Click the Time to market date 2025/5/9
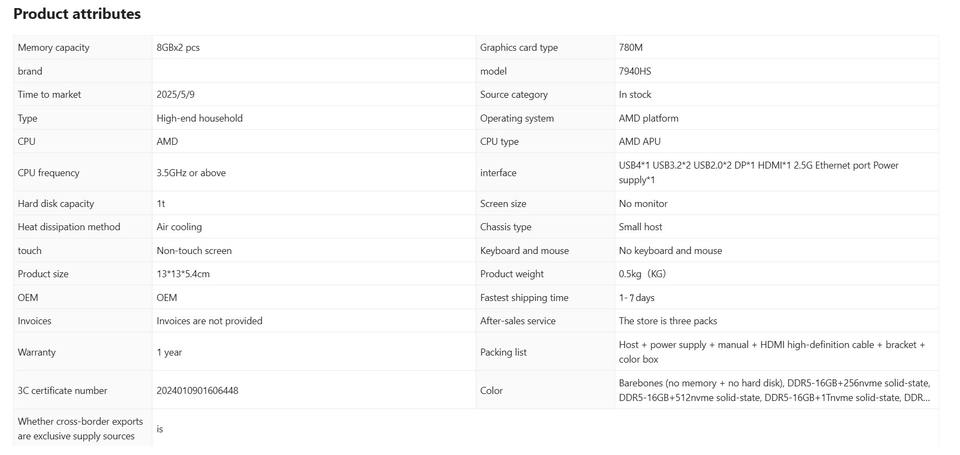Image resolution: width=960 pixels, height=455 pixels. [x=175, y=94]
